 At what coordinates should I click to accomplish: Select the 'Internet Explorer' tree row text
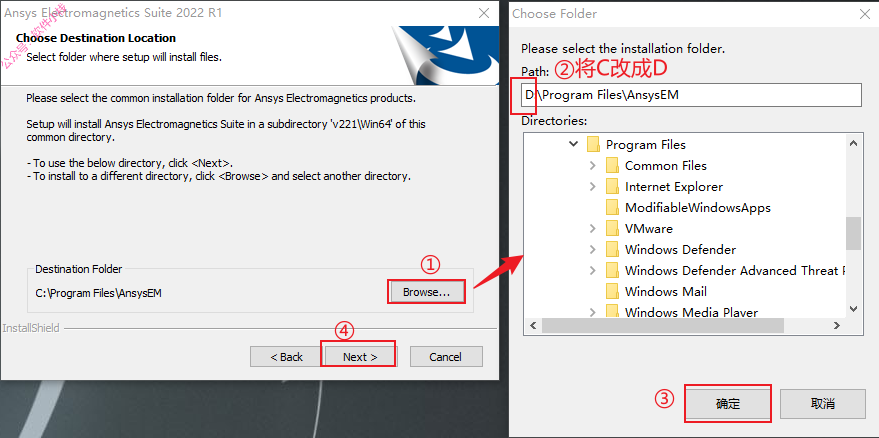click(x=674, y=187)
